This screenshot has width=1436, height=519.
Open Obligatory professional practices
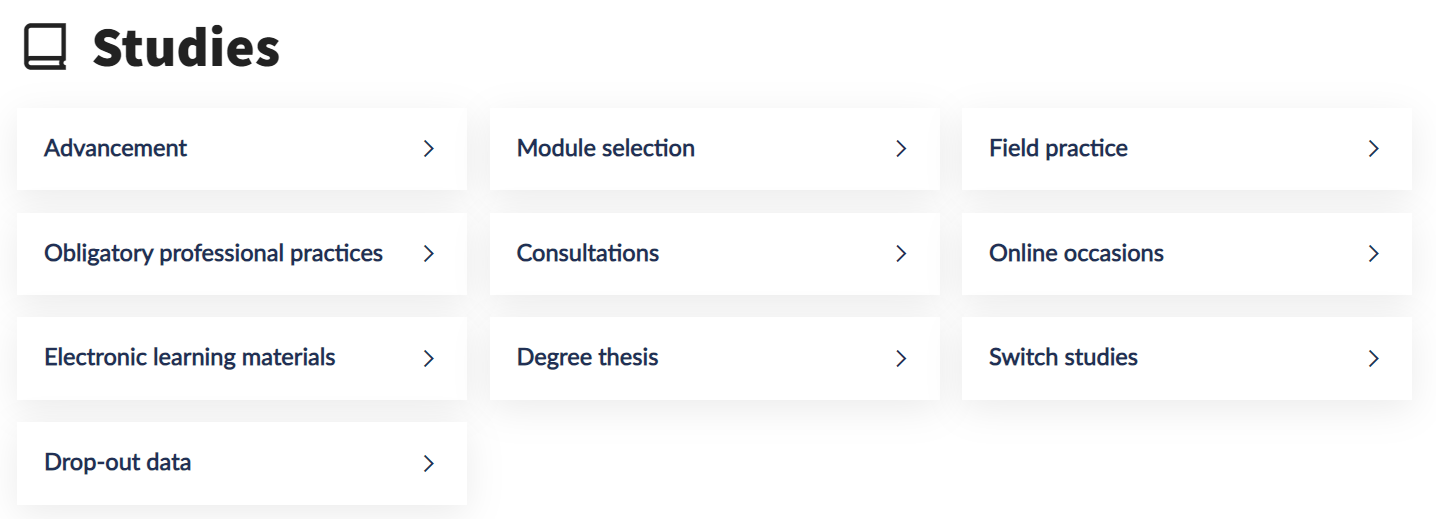pos(213,253)
